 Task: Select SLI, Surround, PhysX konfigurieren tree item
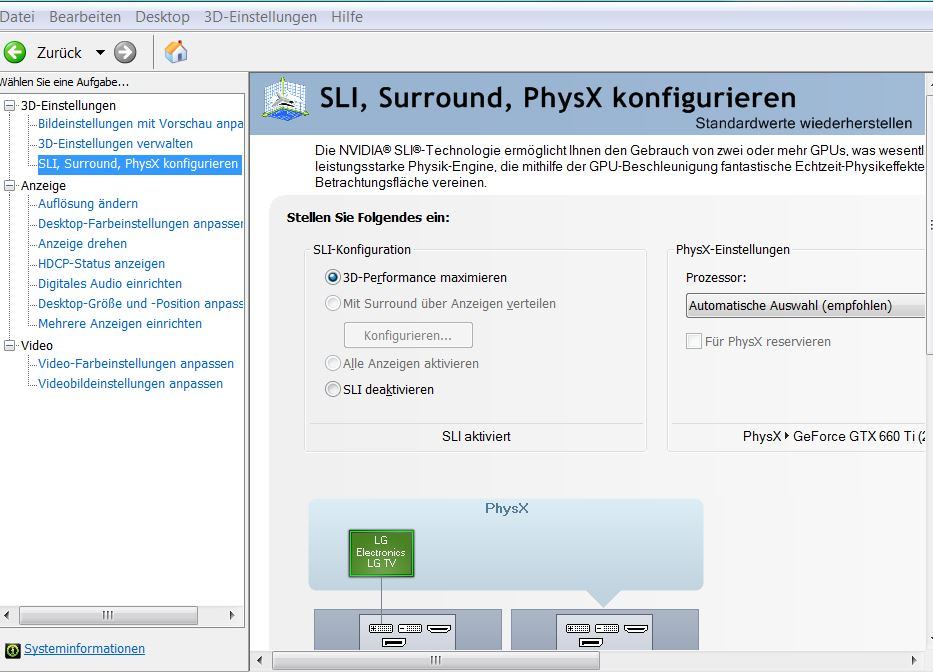point(139,164)
